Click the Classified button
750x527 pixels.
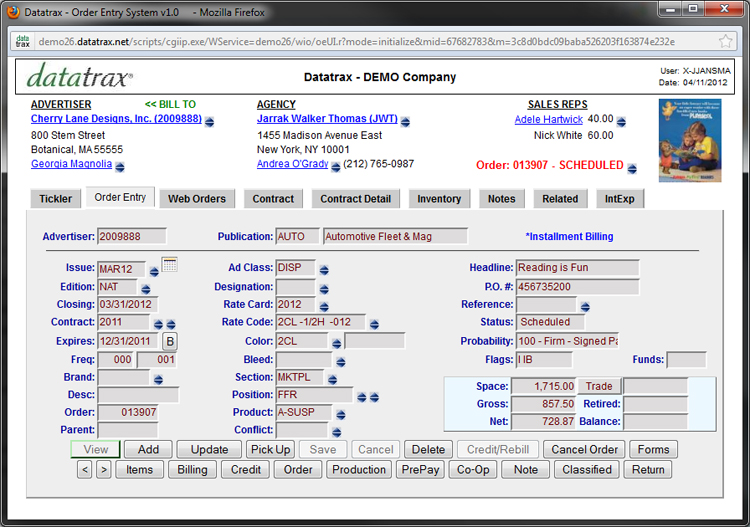(587, 470)
